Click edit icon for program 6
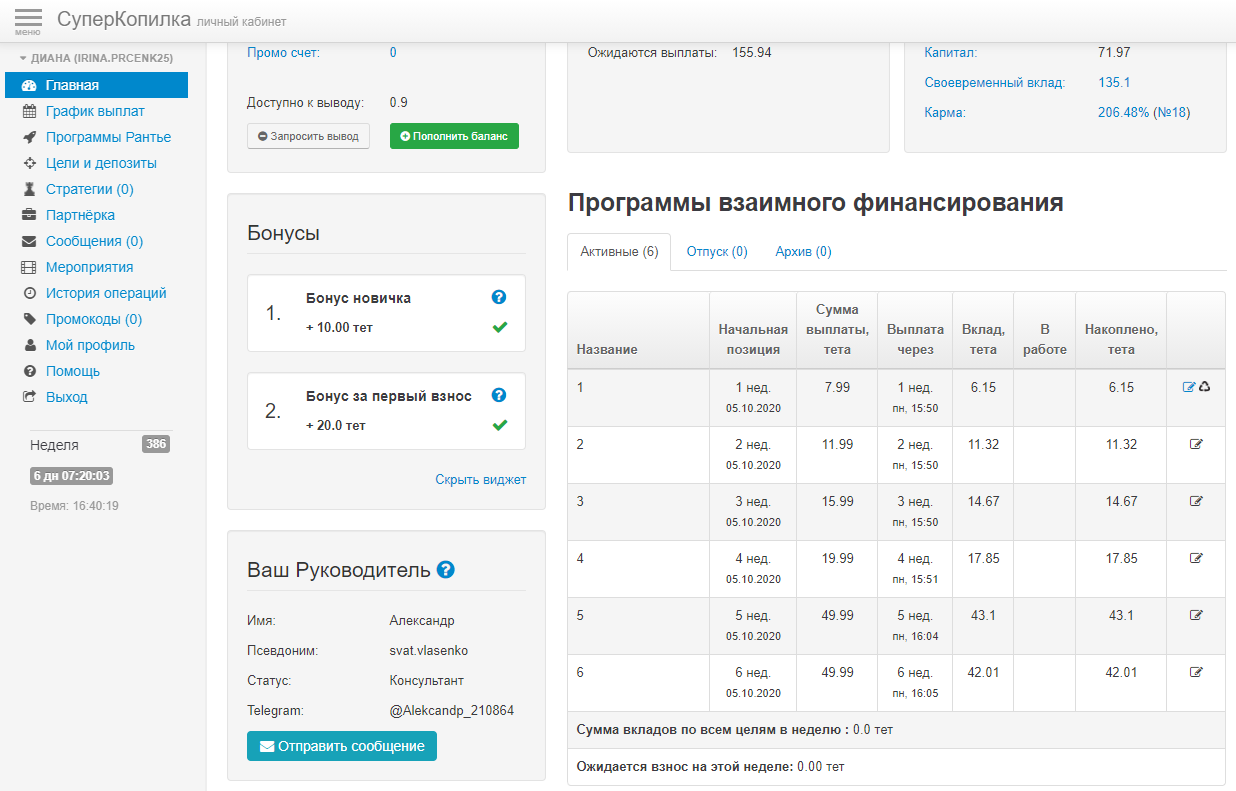 pyautogui.click(x=1196, y=672)
